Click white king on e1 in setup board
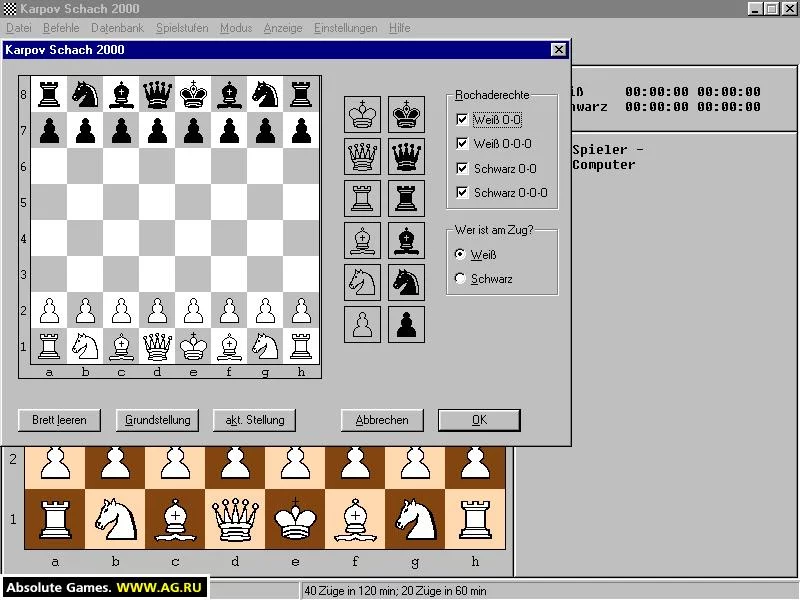 [x=193, y=346]
